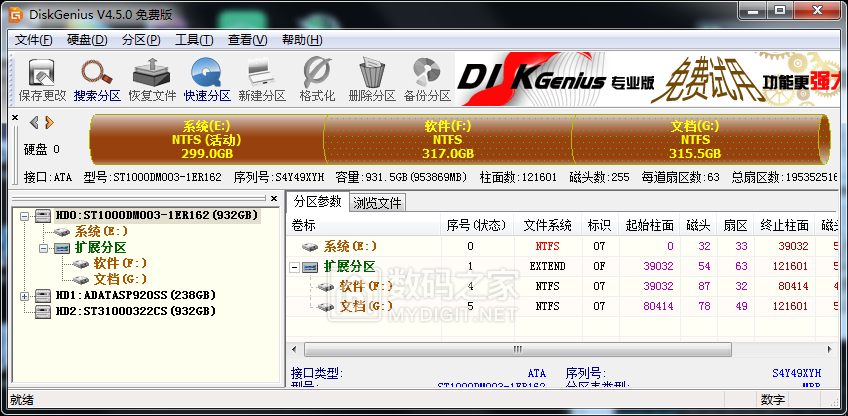
Task: Close the disk tree pane using its x
Action: click(x=274, y=199)
